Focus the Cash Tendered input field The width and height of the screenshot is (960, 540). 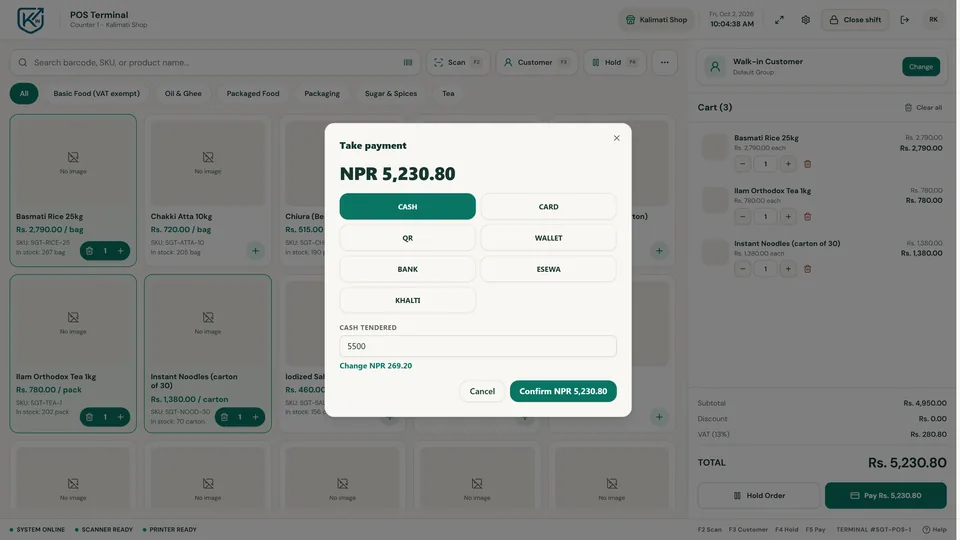coord(478,346)
